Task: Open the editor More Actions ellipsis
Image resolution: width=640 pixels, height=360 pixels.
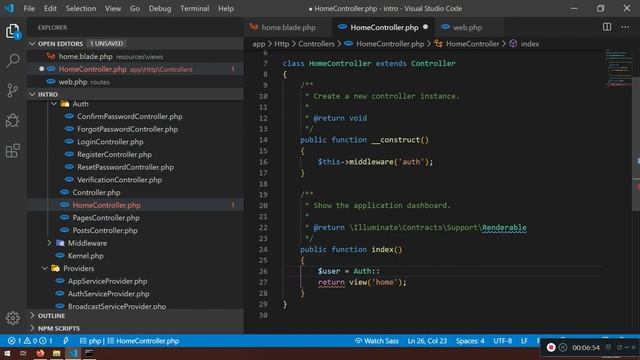Action: pyautogui.click(x=625, y=27)
